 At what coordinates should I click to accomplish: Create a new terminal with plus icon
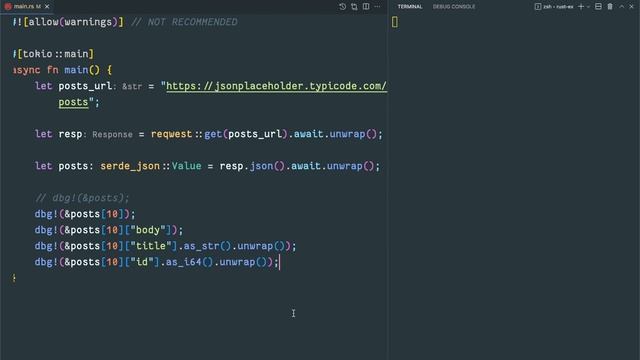(581, 7)
